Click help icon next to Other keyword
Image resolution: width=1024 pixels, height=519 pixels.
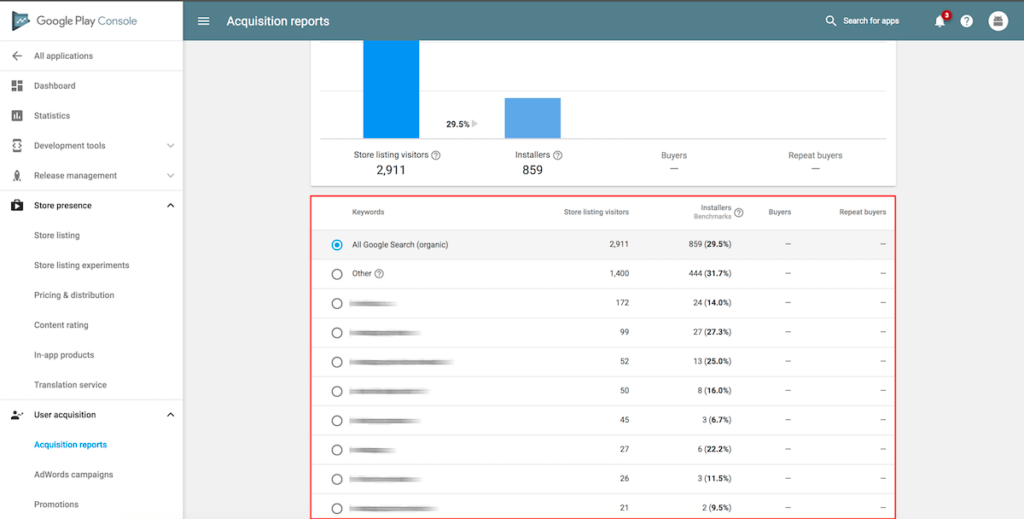coord(379,274)
